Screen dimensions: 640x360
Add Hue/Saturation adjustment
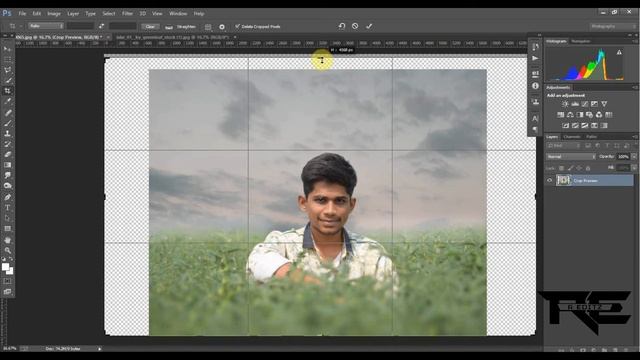[561, 115]
